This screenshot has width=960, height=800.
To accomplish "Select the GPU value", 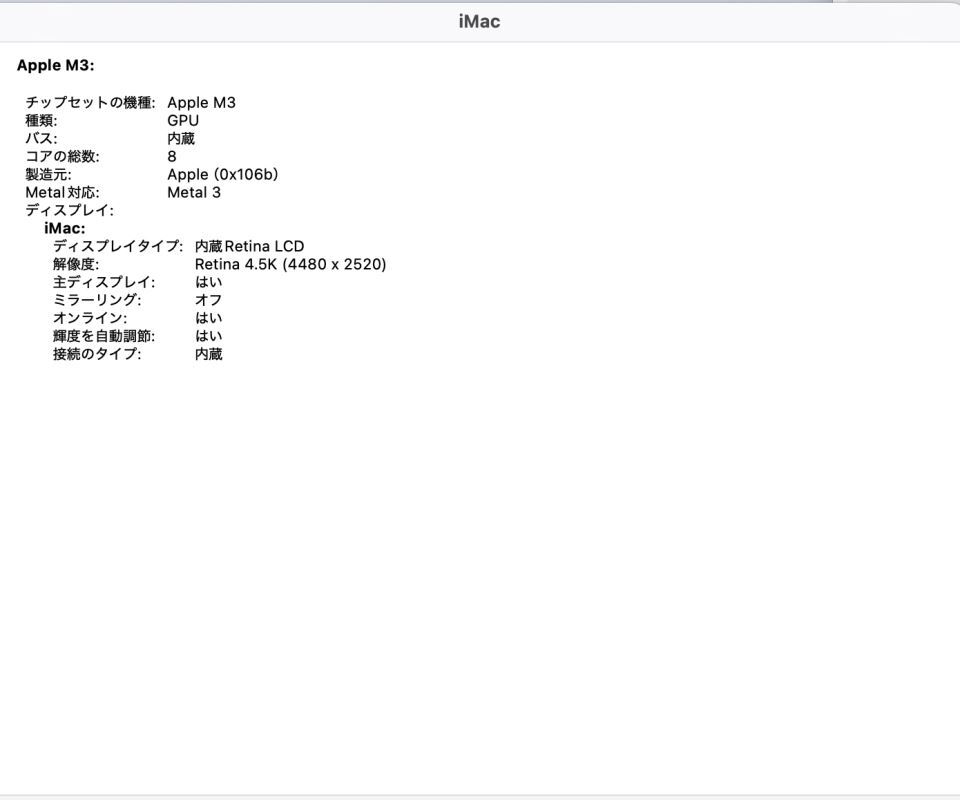I will 183,121.
